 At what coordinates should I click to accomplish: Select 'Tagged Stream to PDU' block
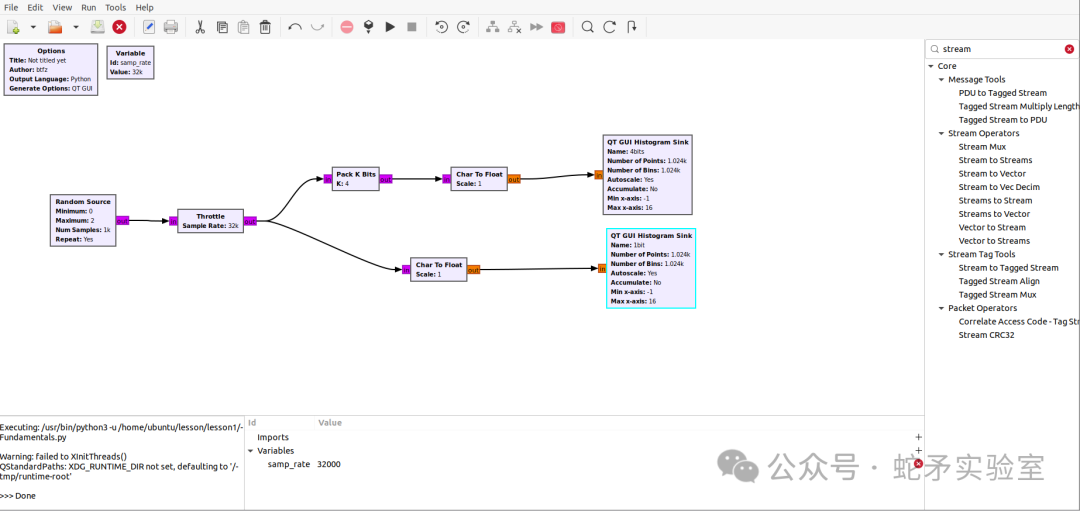pyautogui.click(x=1002, y=120)
